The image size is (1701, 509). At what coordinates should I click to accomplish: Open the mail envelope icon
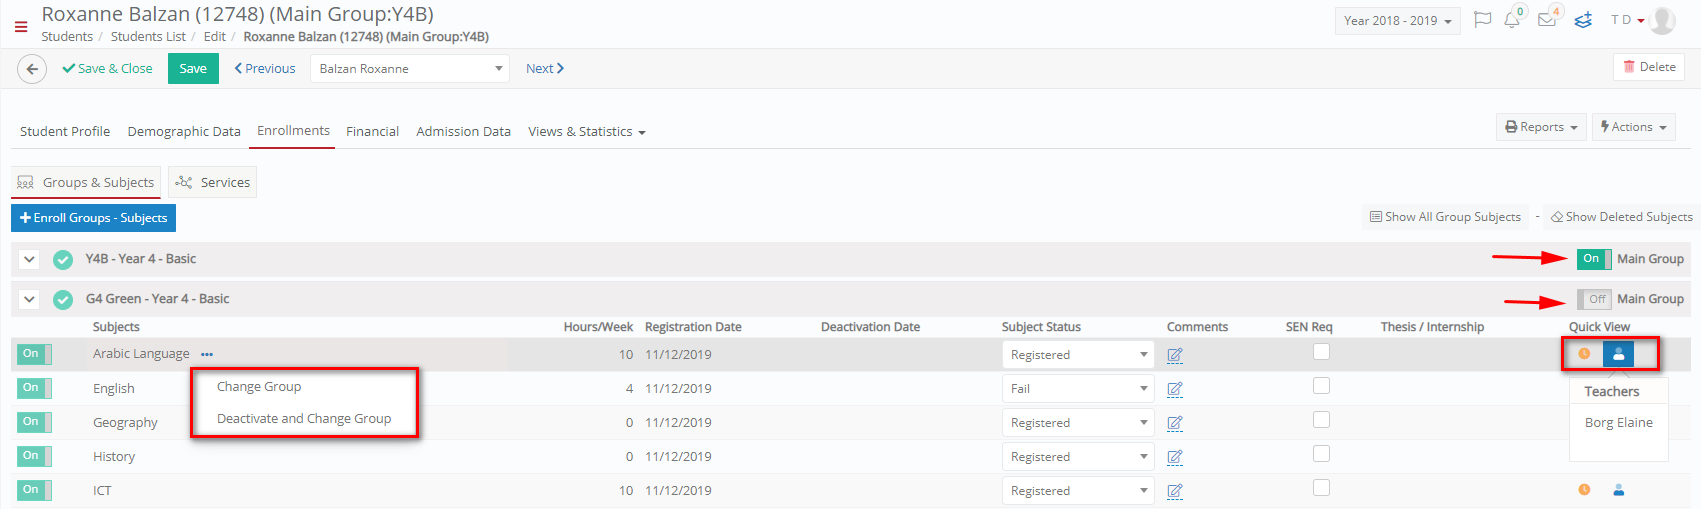1547,20
